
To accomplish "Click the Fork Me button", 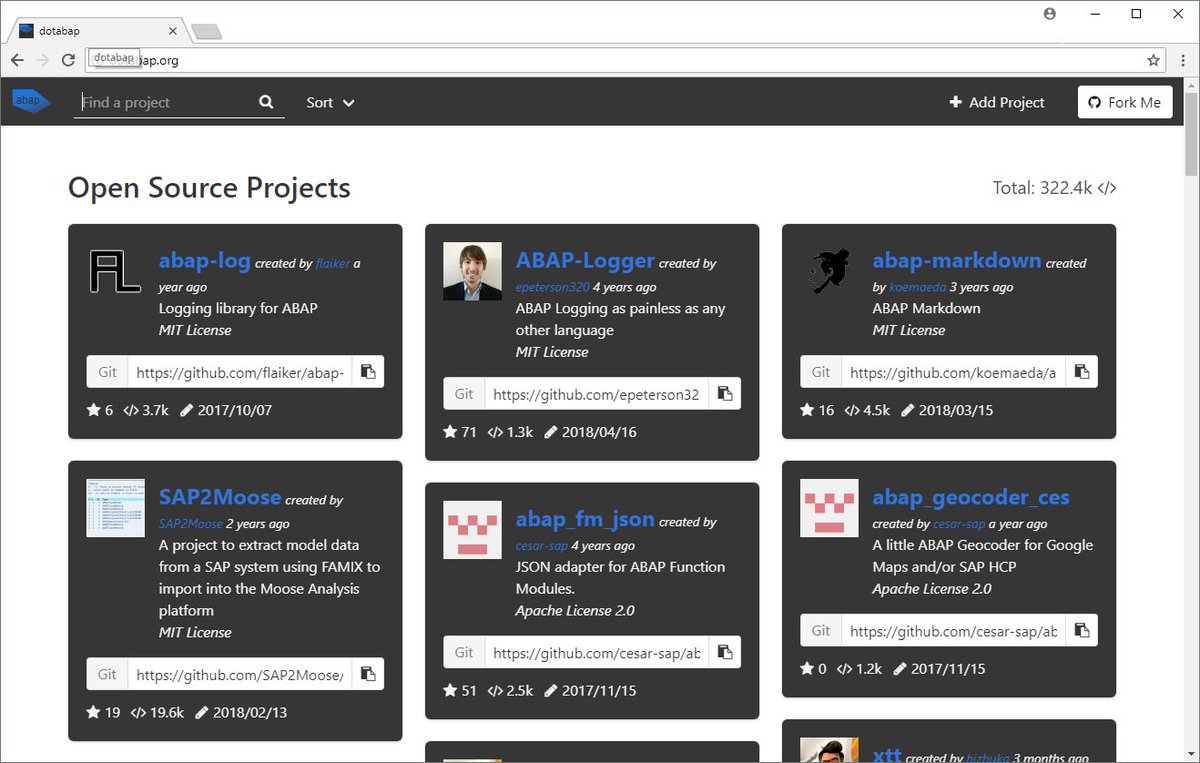I will pyautogui.click(x=1124, y=102).
